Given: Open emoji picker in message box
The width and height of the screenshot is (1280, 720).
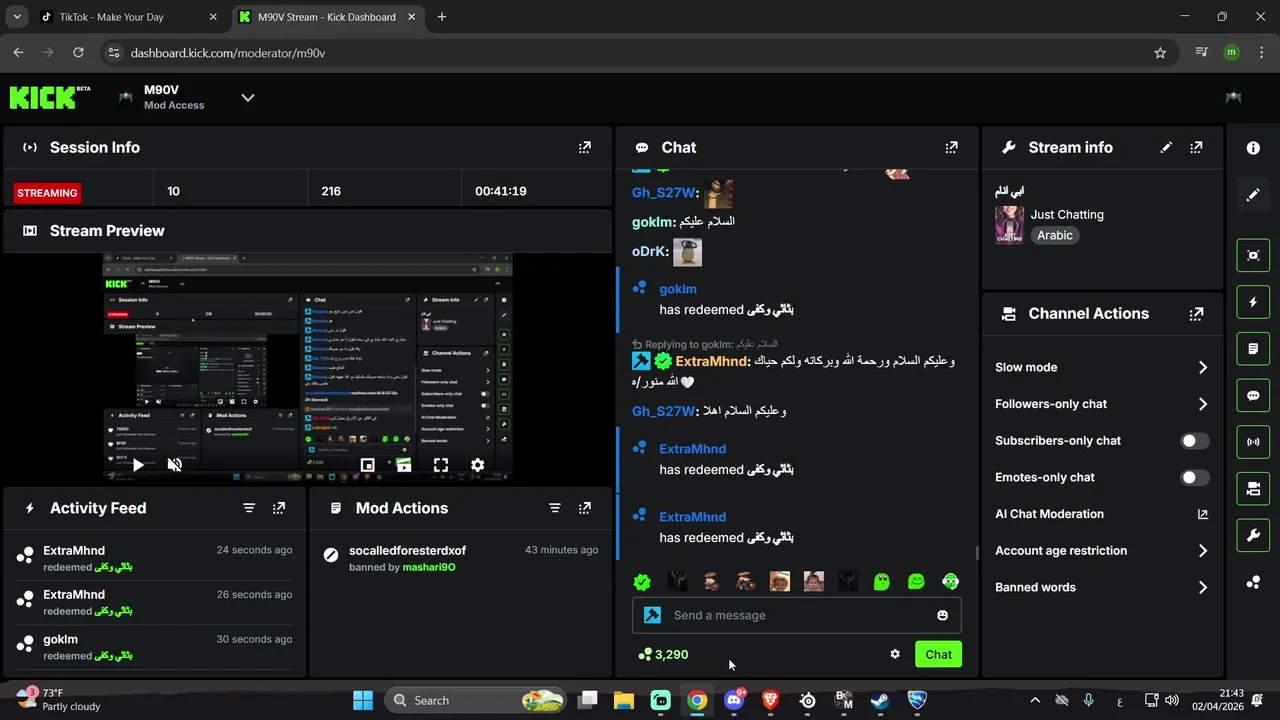Looking at the screenshot, I should point(942,615).
